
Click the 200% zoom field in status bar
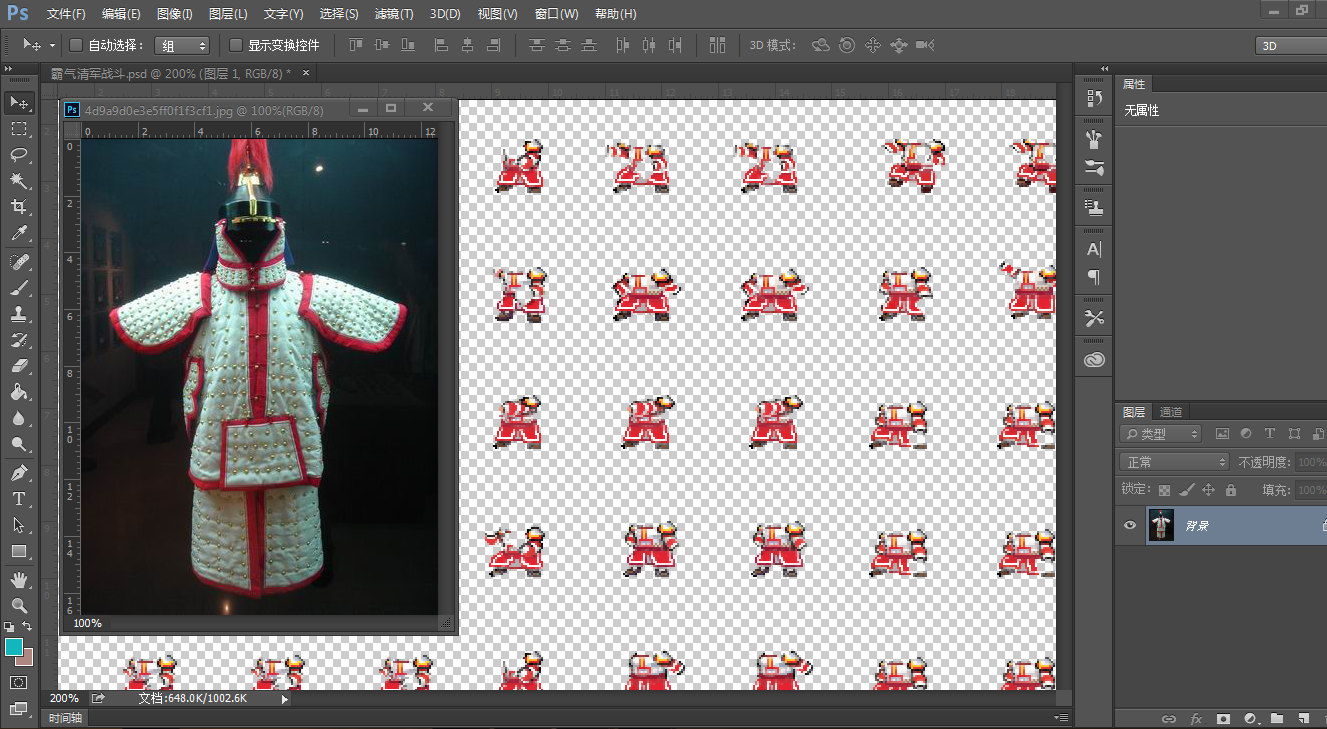pos(64,698)
